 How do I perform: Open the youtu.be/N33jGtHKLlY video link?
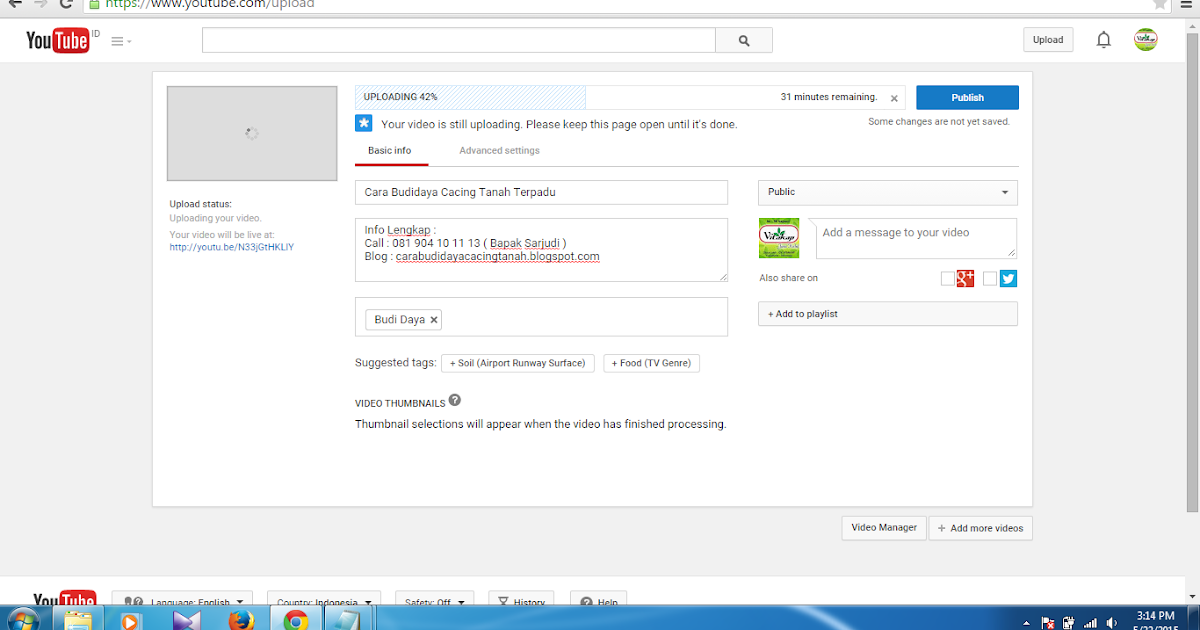coord(232,247)
